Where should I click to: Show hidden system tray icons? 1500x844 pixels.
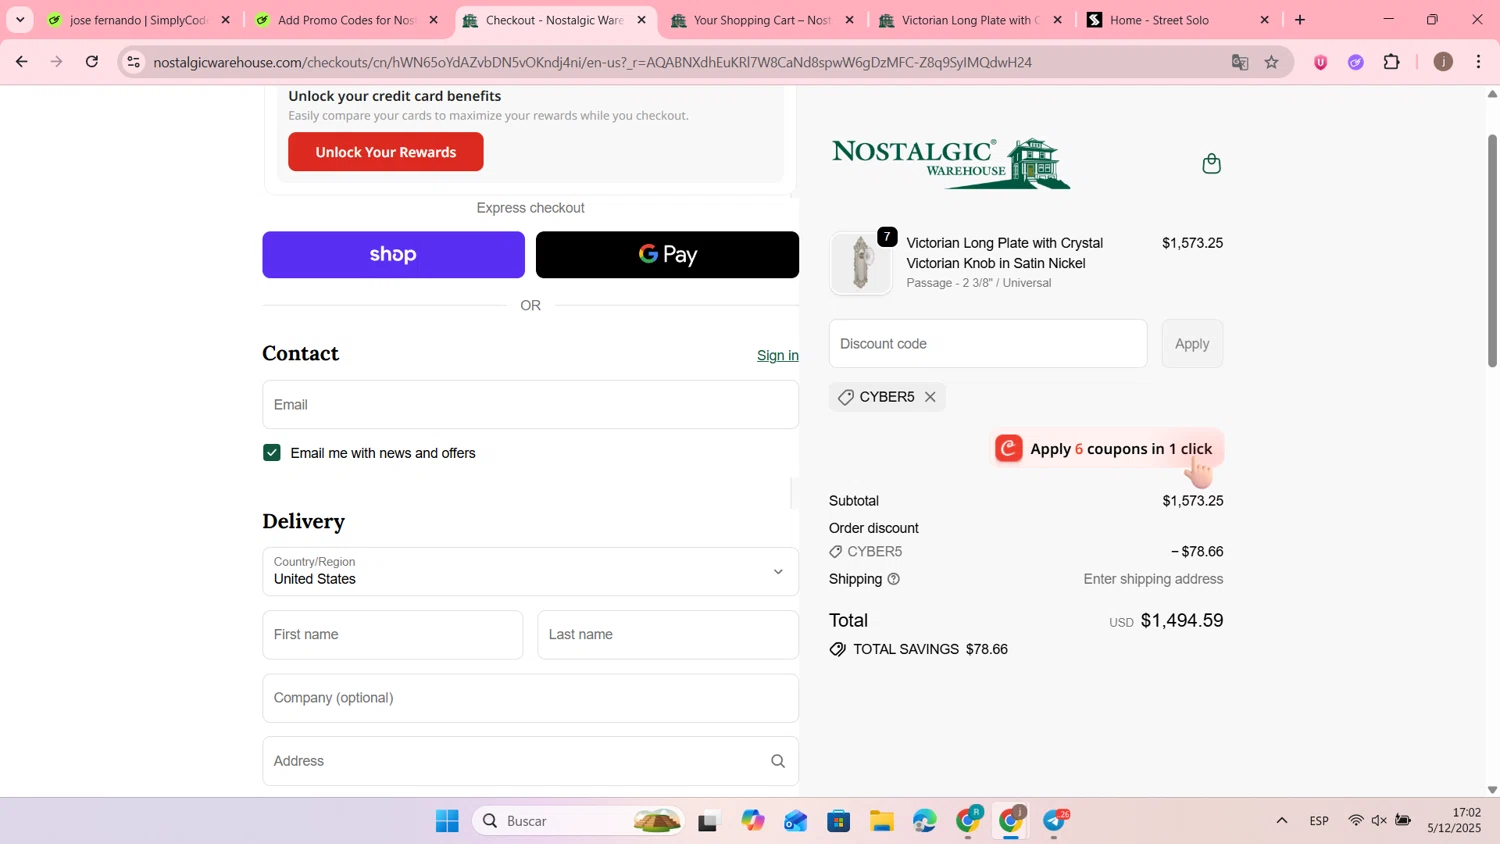pos(1281,821)
